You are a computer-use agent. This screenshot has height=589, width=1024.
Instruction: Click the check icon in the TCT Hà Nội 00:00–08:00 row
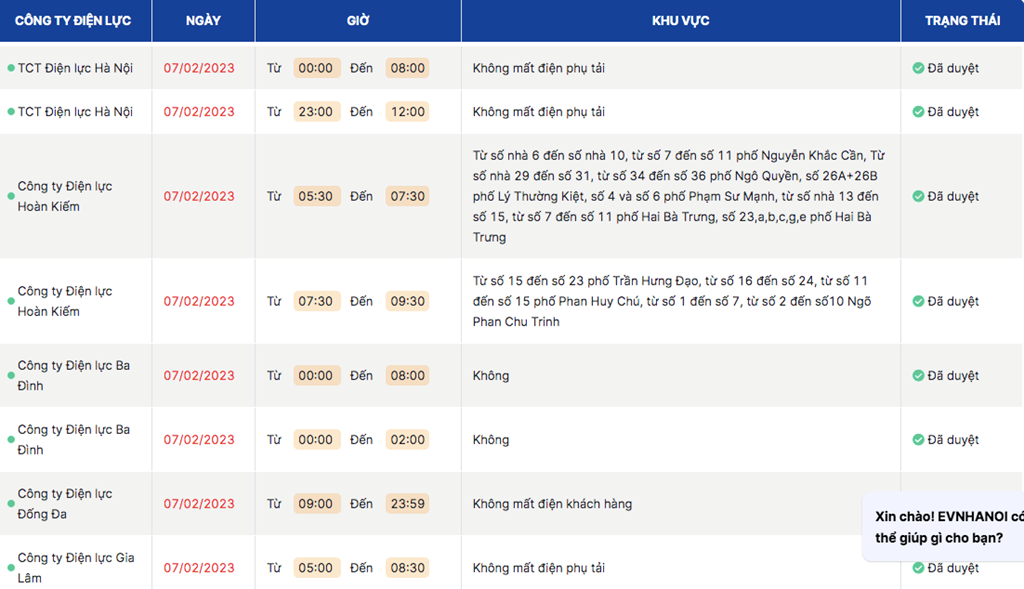coord(918,68)
